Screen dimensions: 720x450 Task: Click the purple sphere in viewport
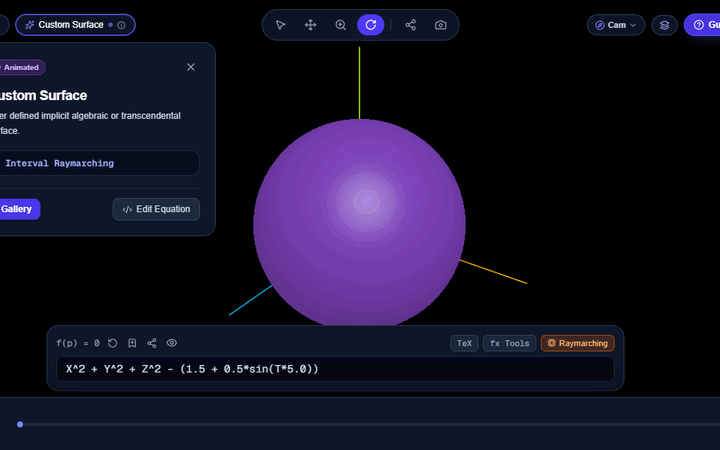coord(360,222)
